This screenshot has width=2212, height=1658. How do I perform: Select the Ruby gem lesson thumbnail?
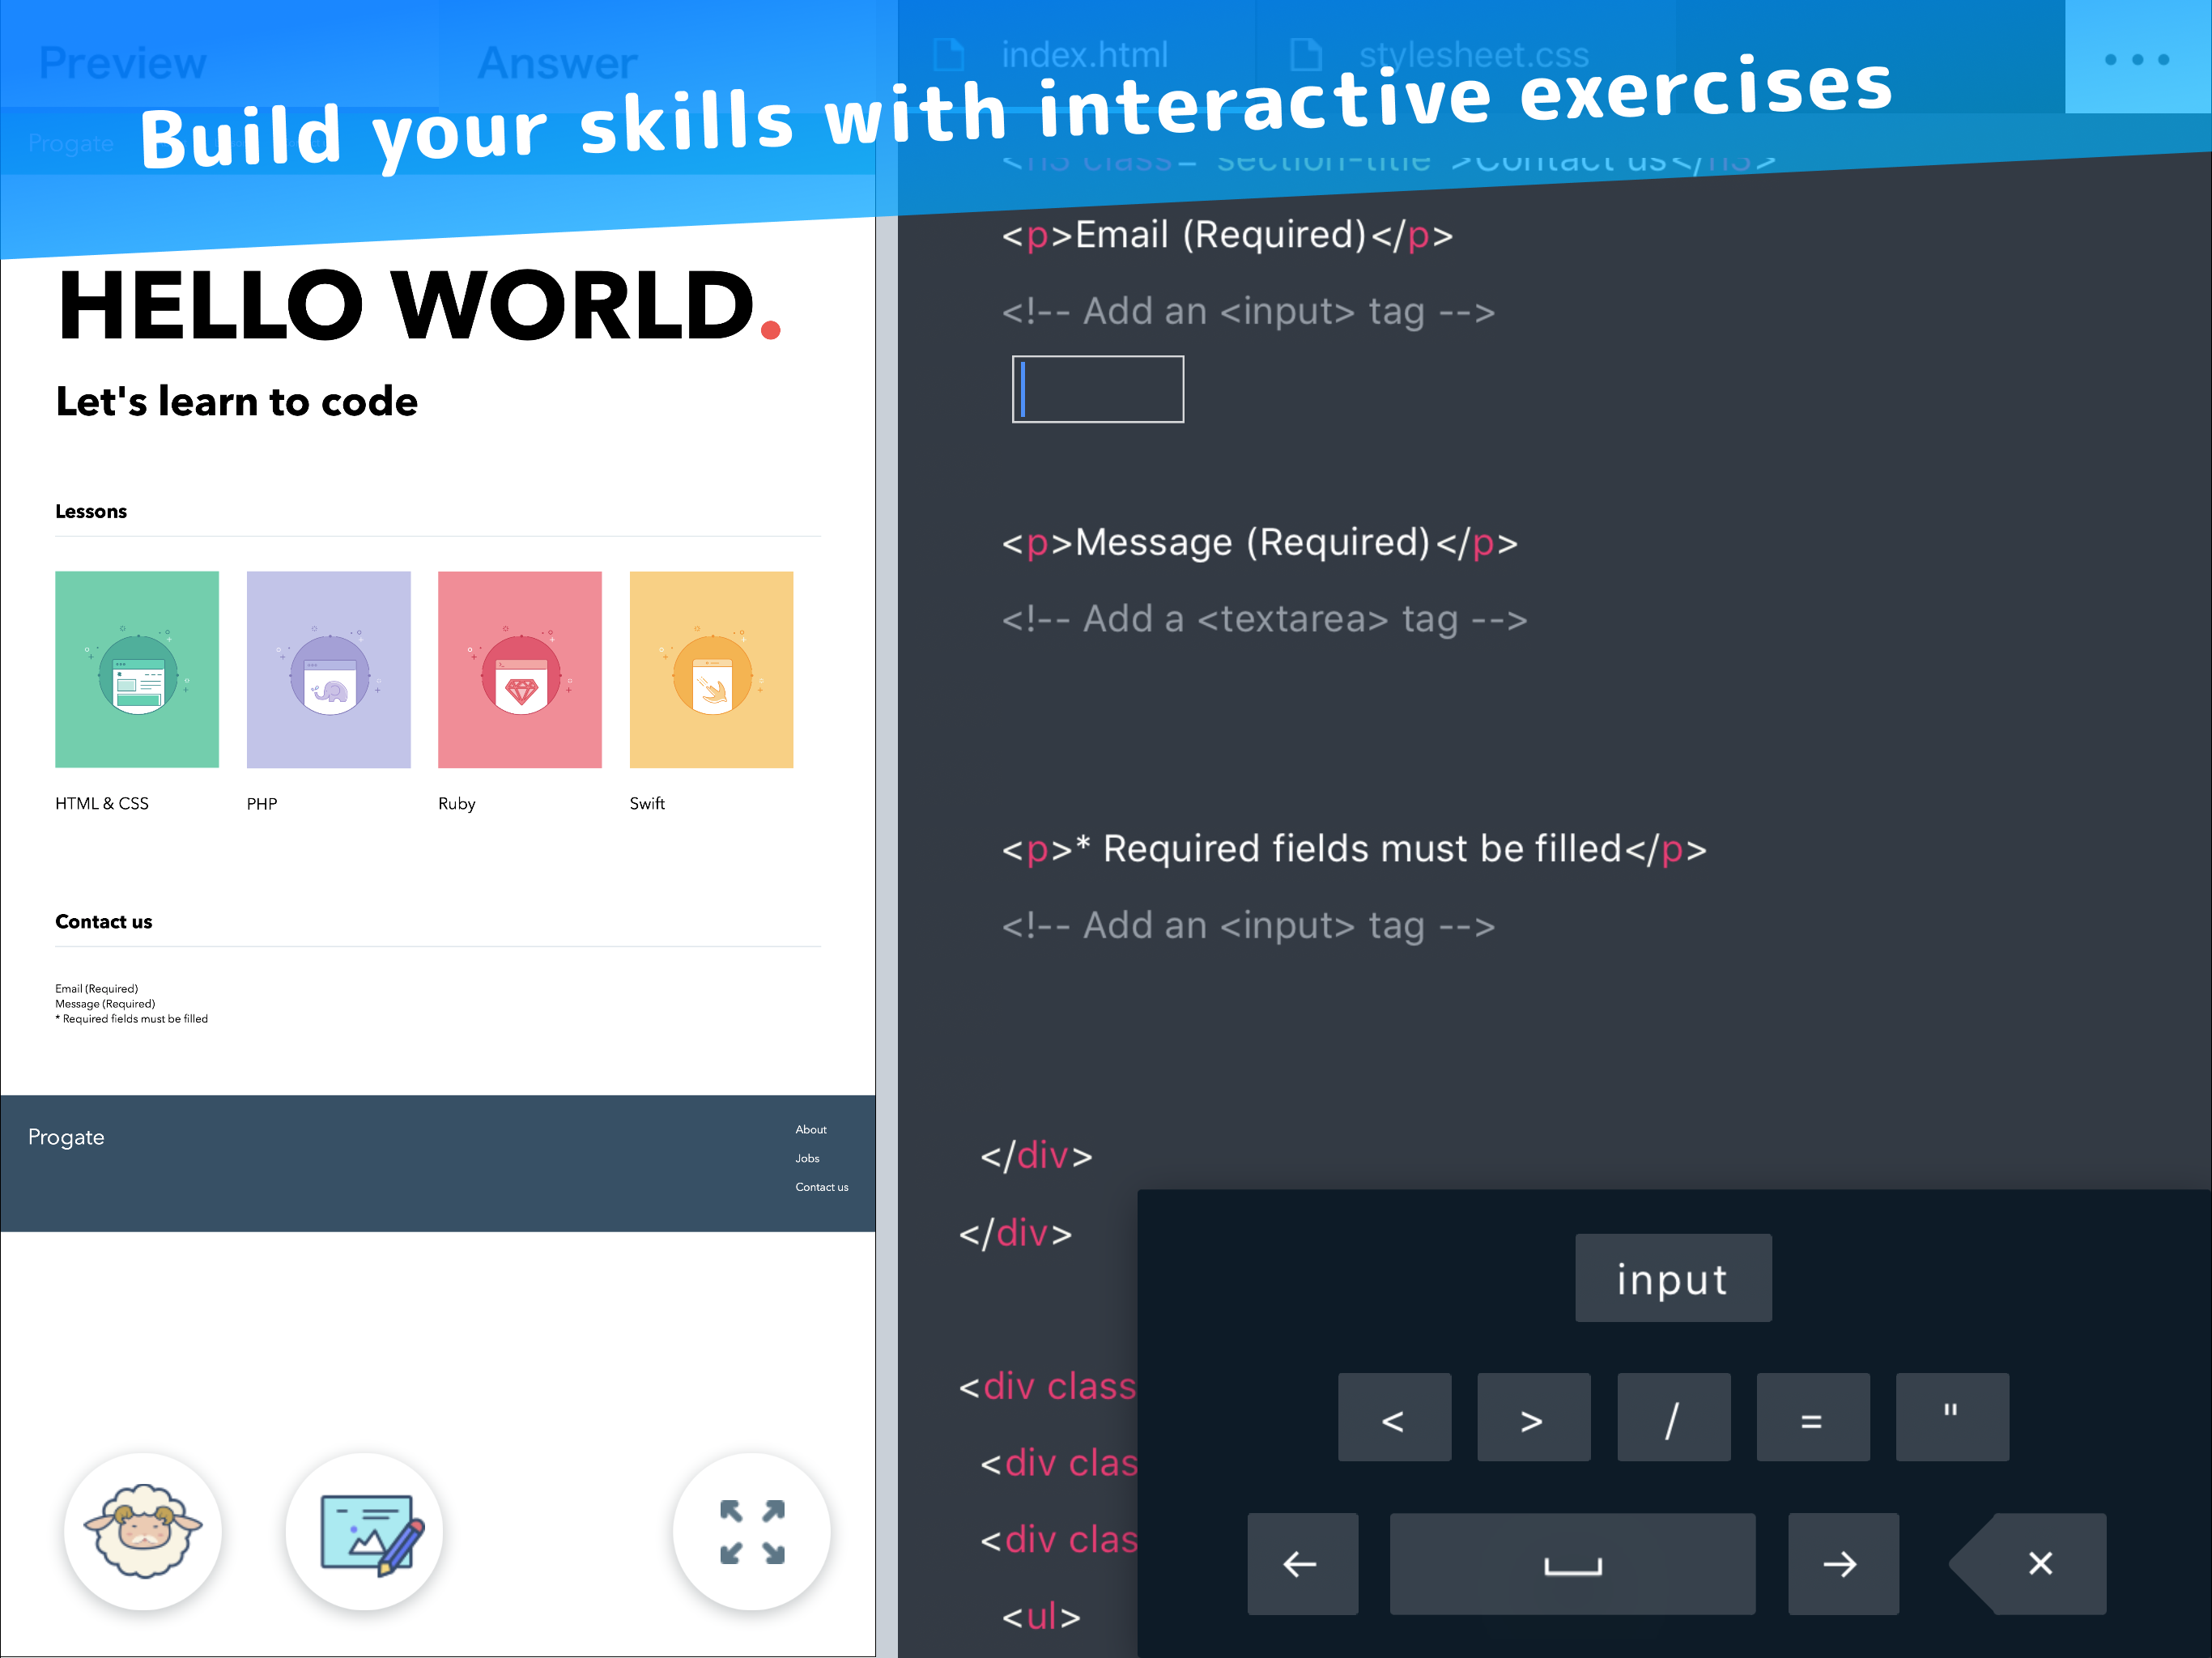tap(520, 669)
